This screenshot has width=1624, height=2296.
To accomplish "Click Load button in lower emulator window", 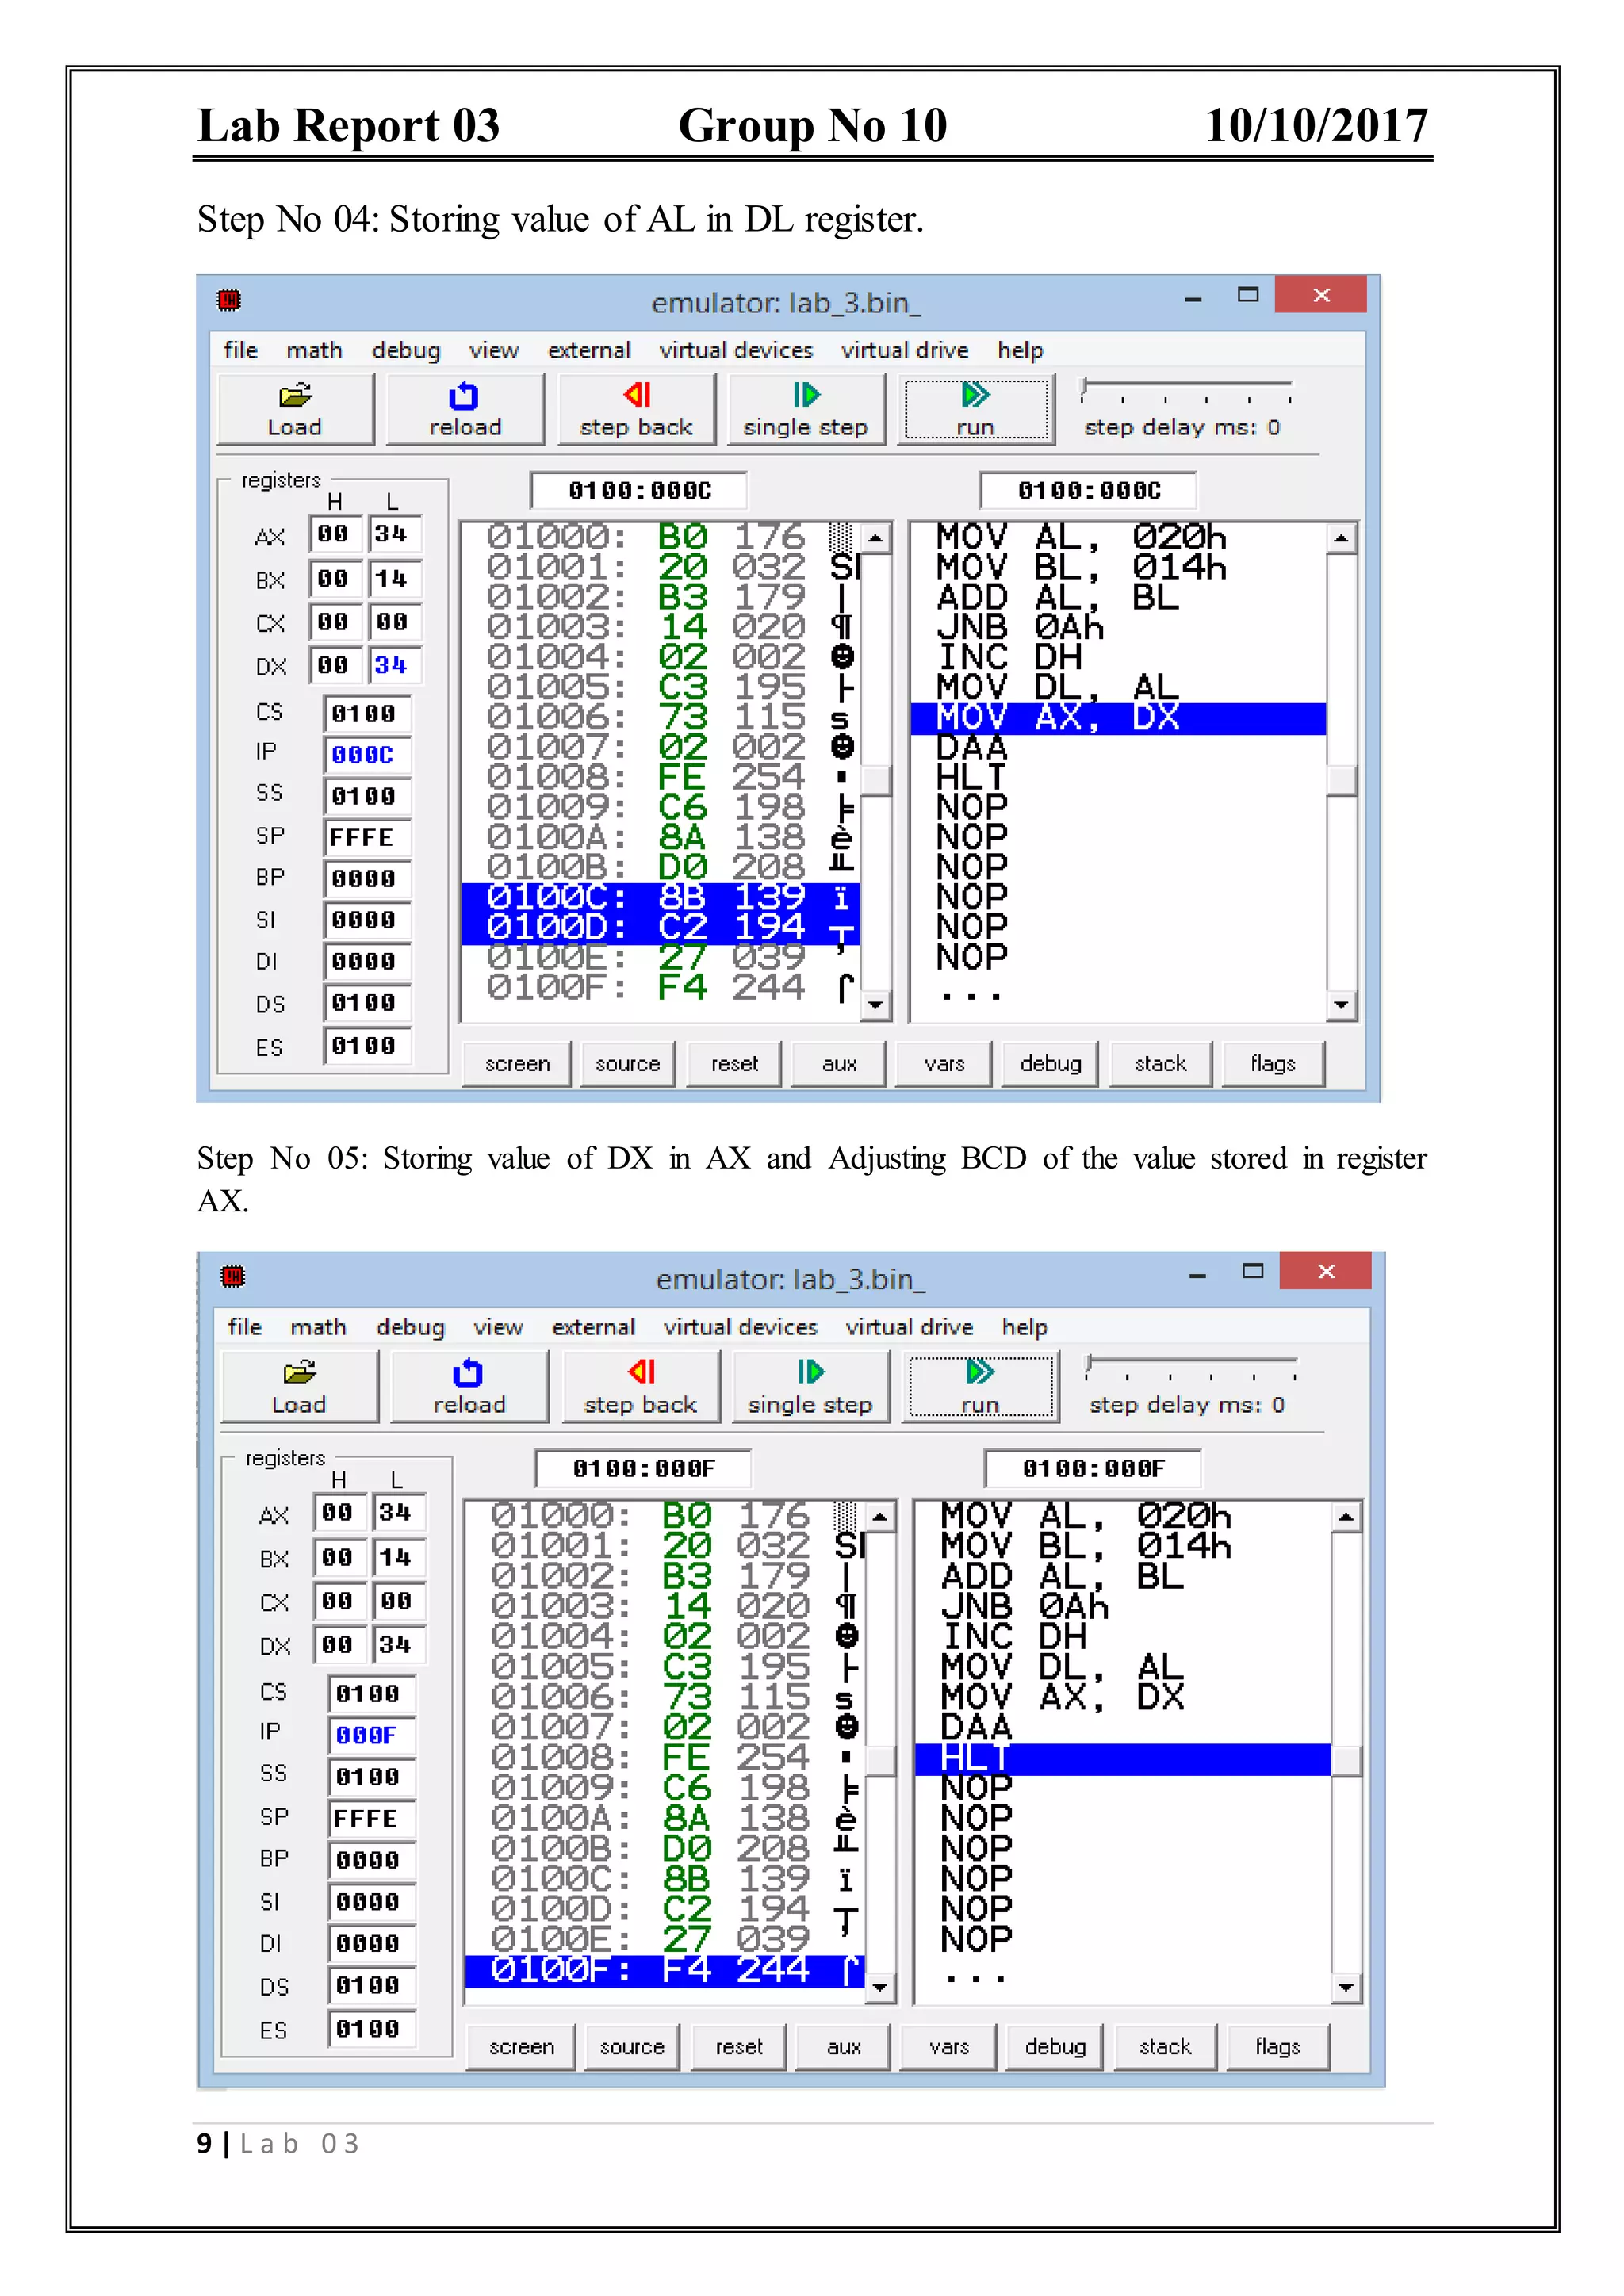I will [299, 1387].
